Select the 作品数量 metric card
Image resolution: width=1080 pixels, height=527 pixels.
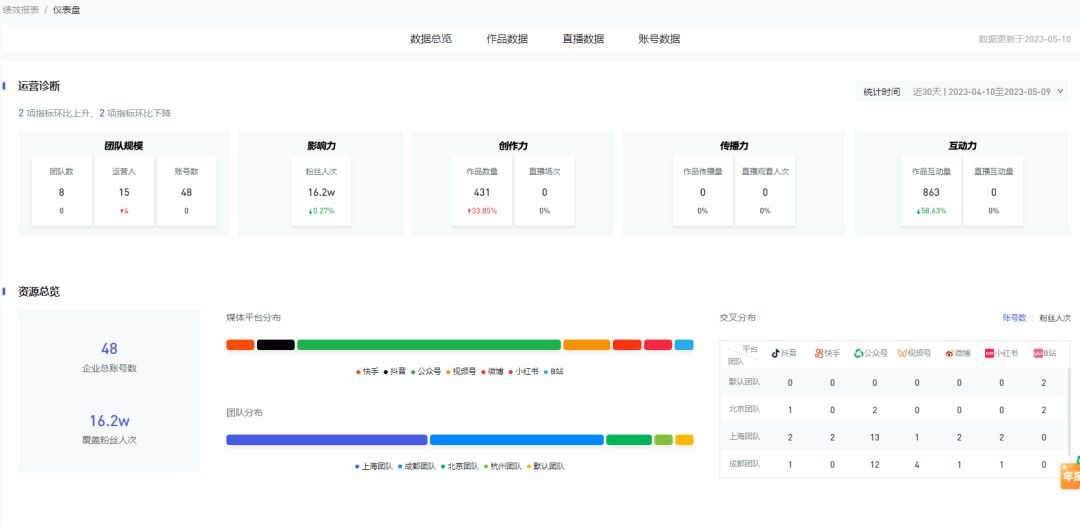point(482,191)
